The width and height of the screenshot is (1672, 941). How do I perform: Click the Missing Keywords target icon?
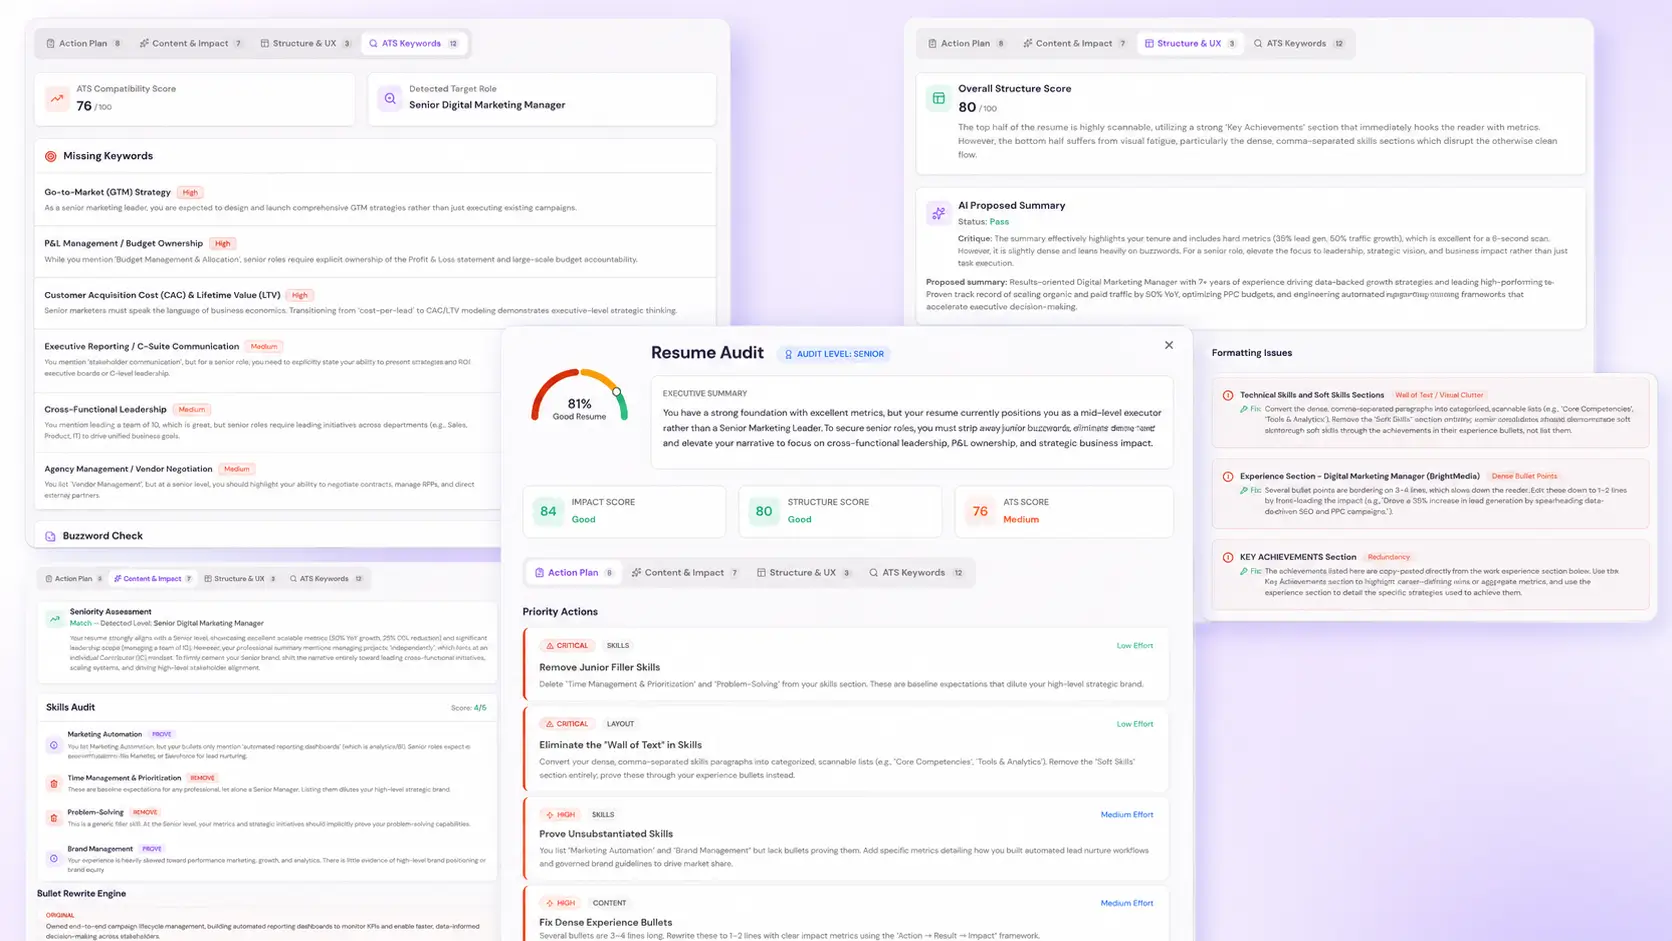[x=51, y=156]
